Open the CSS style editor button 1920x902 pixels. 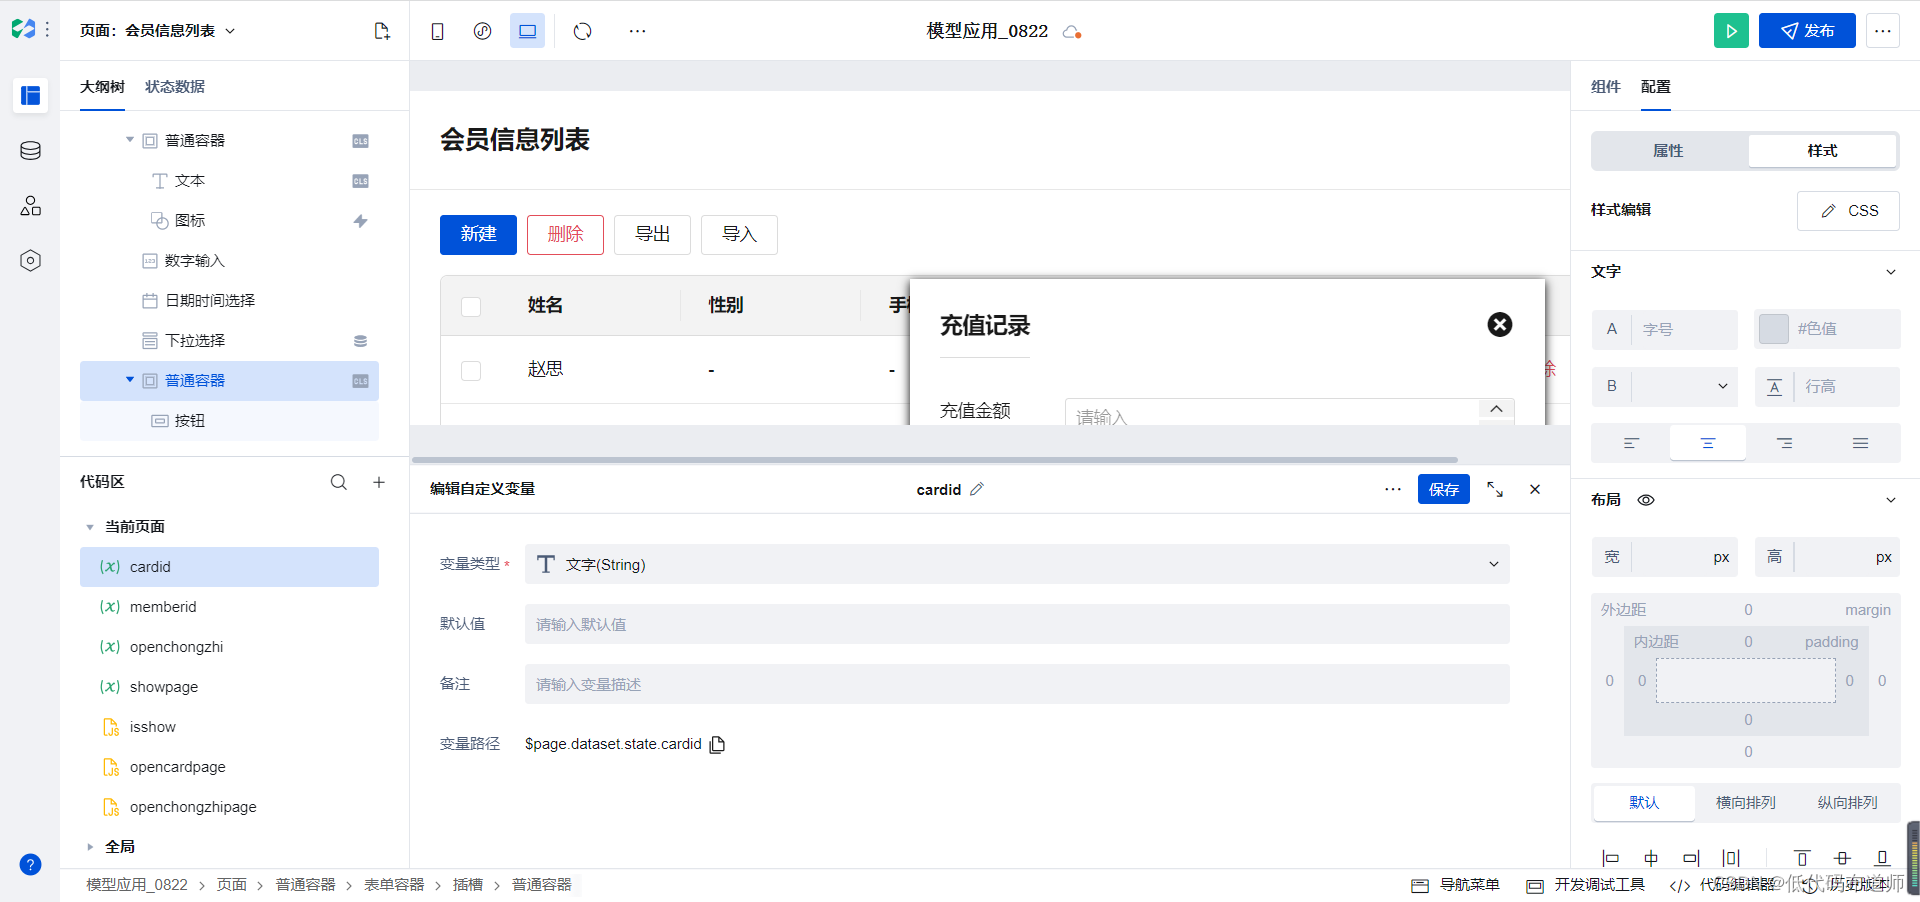[1848, 211]
